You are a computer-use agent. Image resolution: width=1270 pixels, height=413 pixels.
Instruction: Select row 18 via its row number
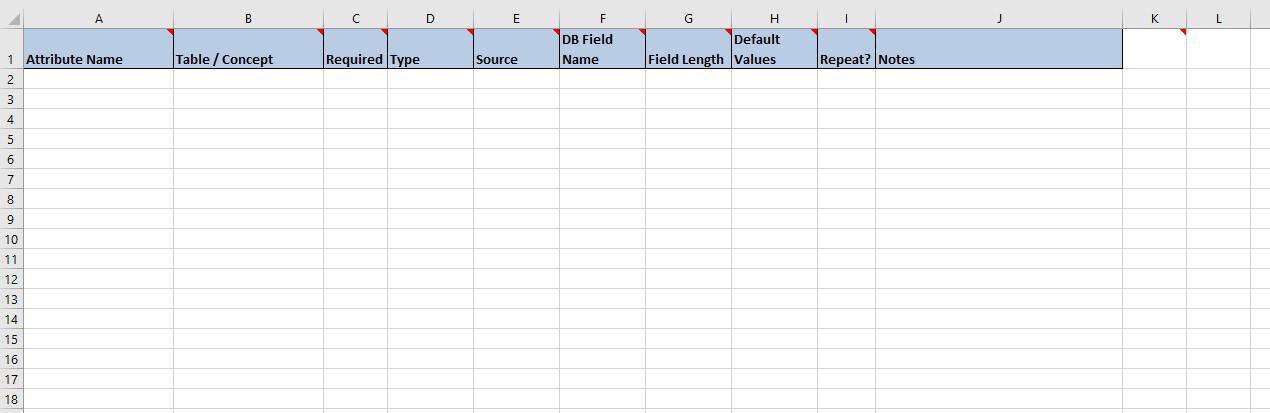click(x=10, y=399)
